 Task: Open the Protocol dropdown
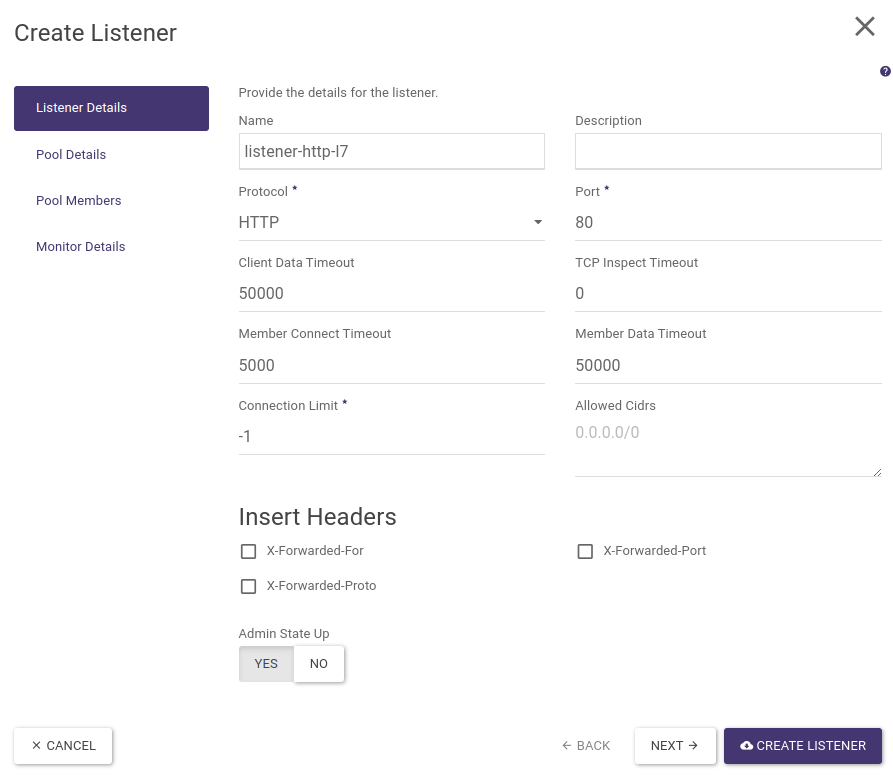pyautogui.click(x=391, y=222)
